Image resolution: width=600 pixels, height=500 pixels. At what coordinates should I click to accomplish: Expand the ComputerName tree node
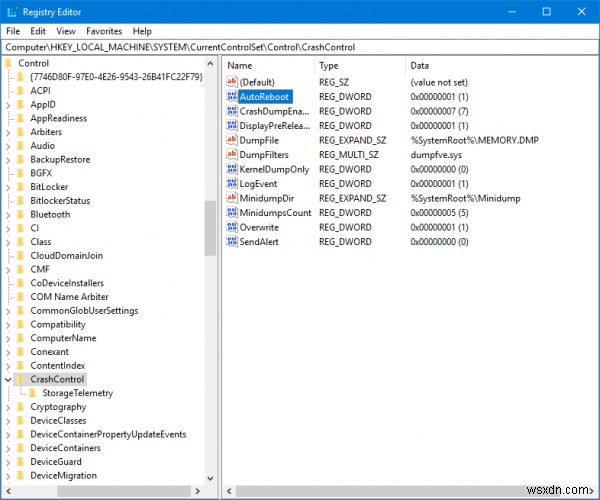click(x=8, y=339)
